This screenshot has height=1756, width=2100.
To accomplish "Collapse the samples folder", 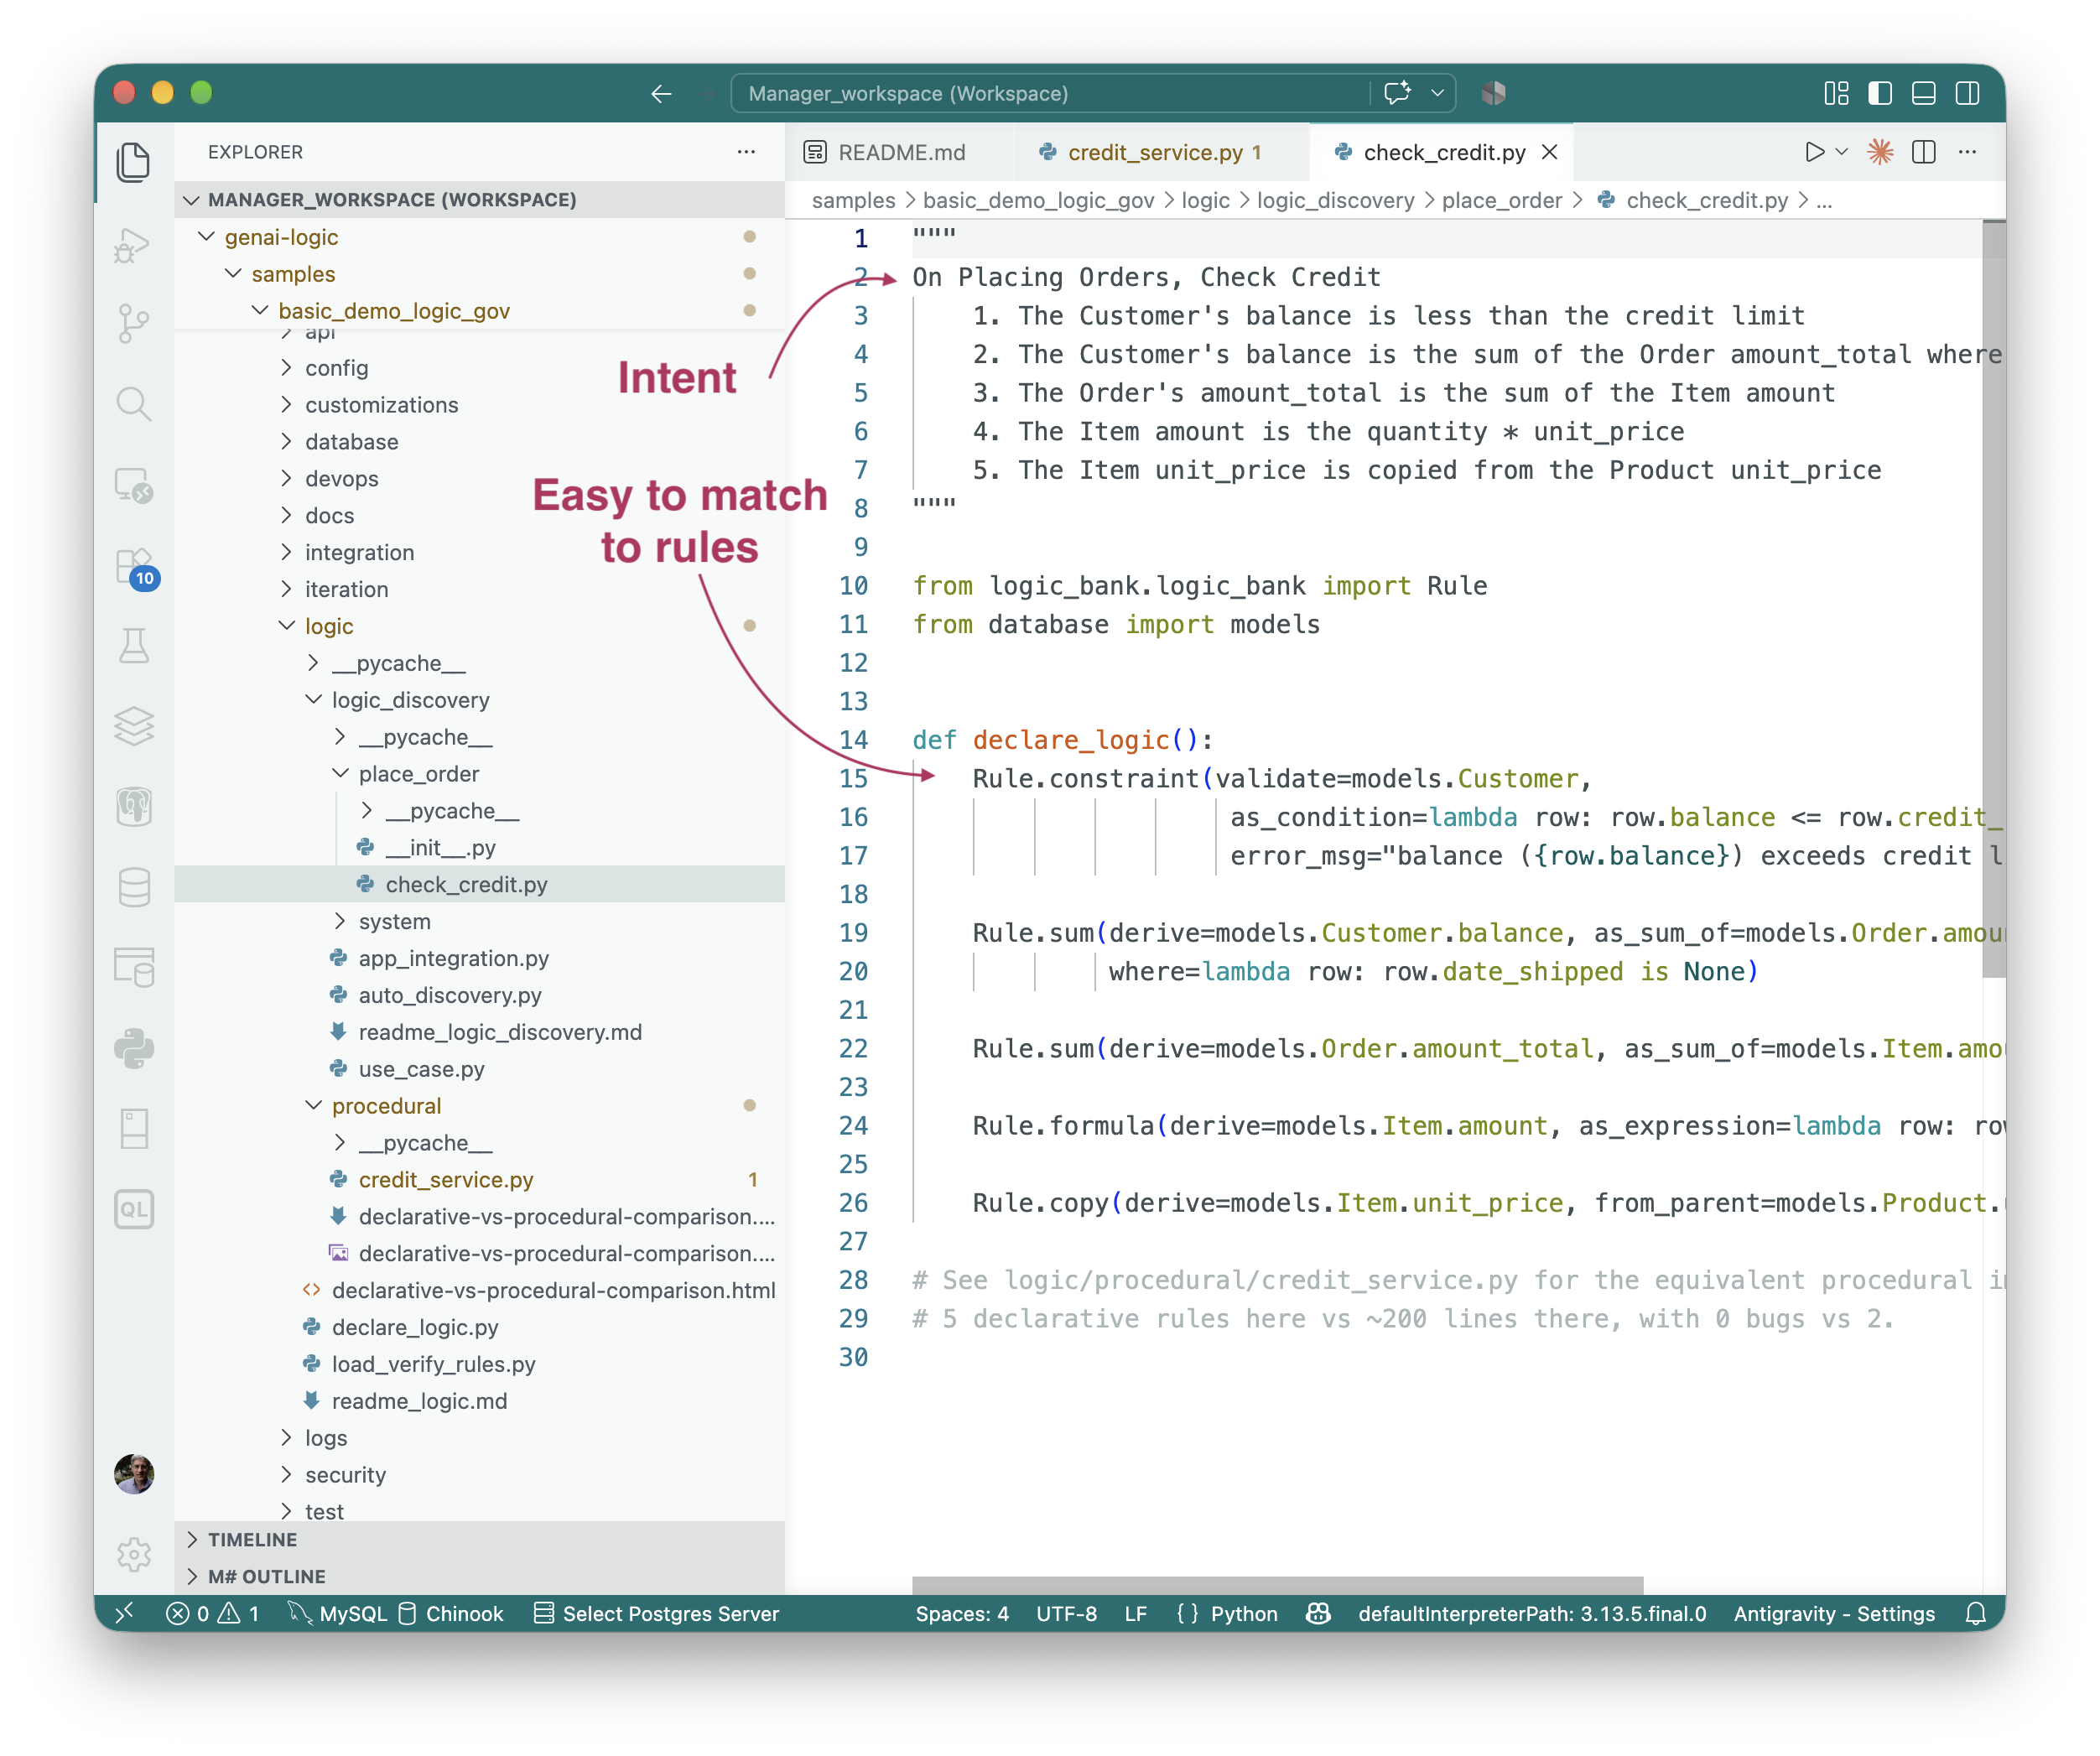I will tap(234, 274).
